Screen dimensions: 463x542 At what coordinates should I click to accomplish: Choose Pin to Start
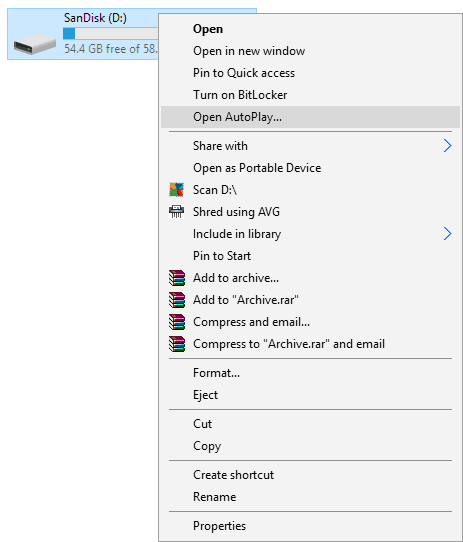pyautogui.click(x=311, y=256)
